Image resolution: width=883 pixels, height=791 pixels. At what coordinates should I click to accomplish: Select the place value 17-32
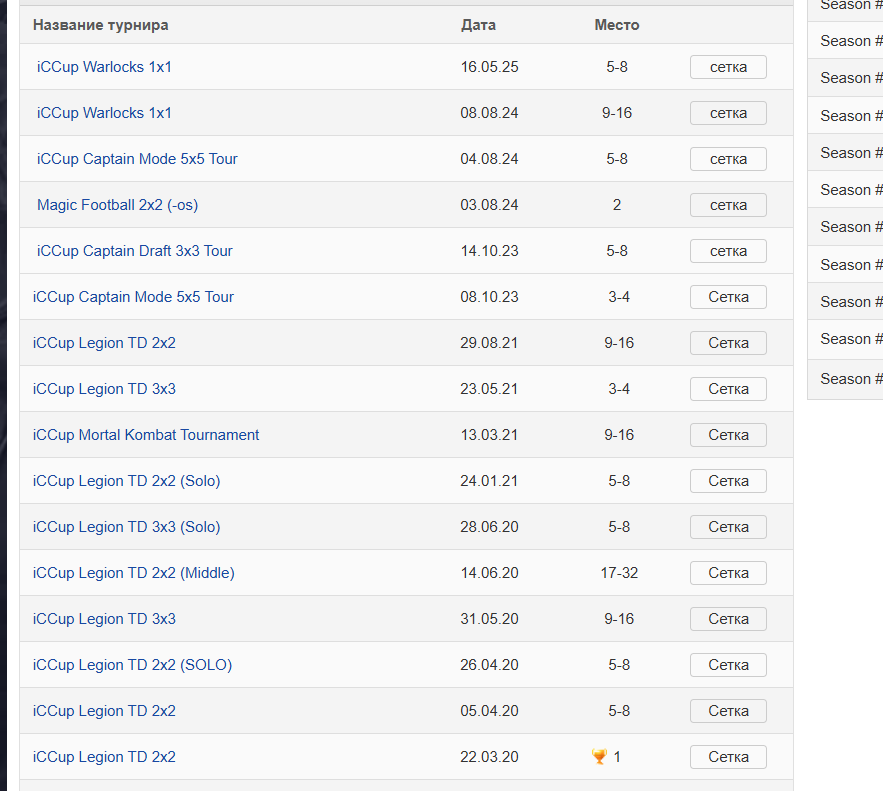(619, 573)
